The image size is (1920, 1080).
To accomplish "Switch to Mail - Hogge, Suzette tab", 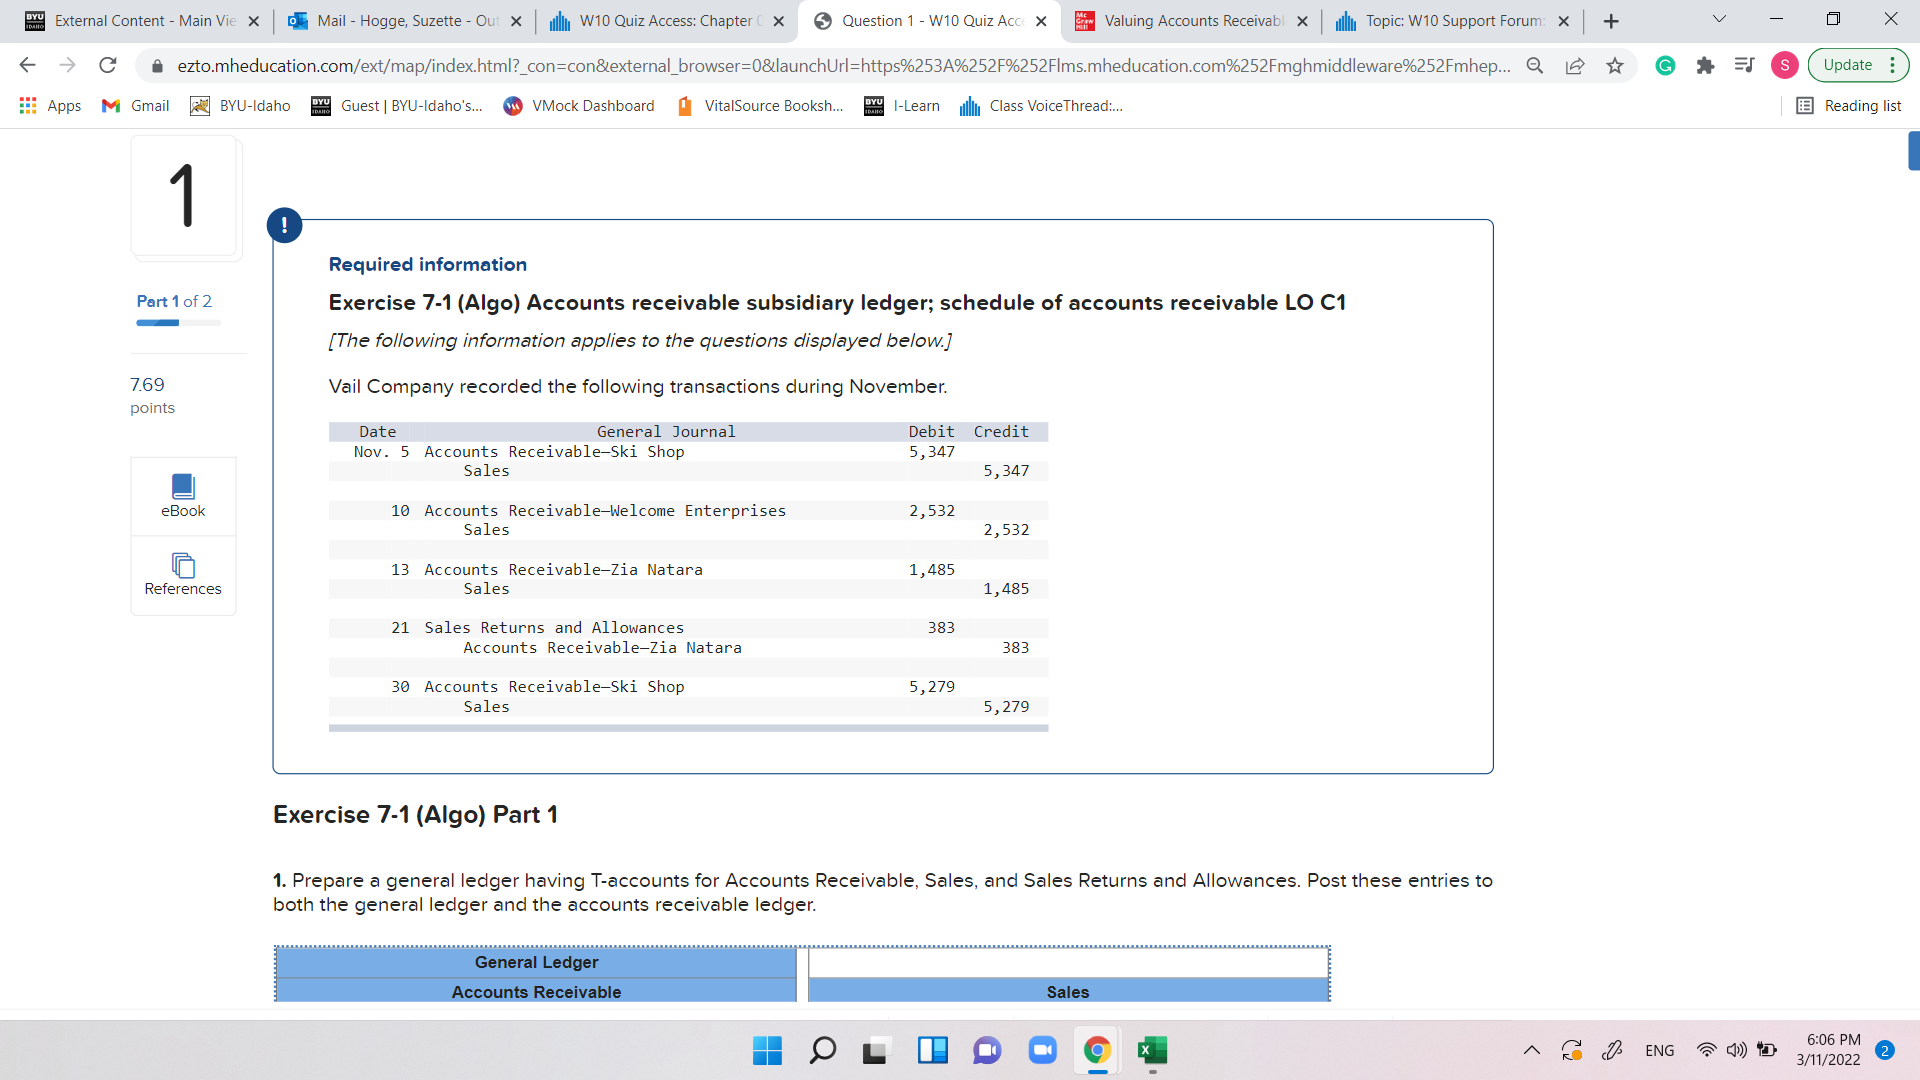I will [x=404, y=21].
